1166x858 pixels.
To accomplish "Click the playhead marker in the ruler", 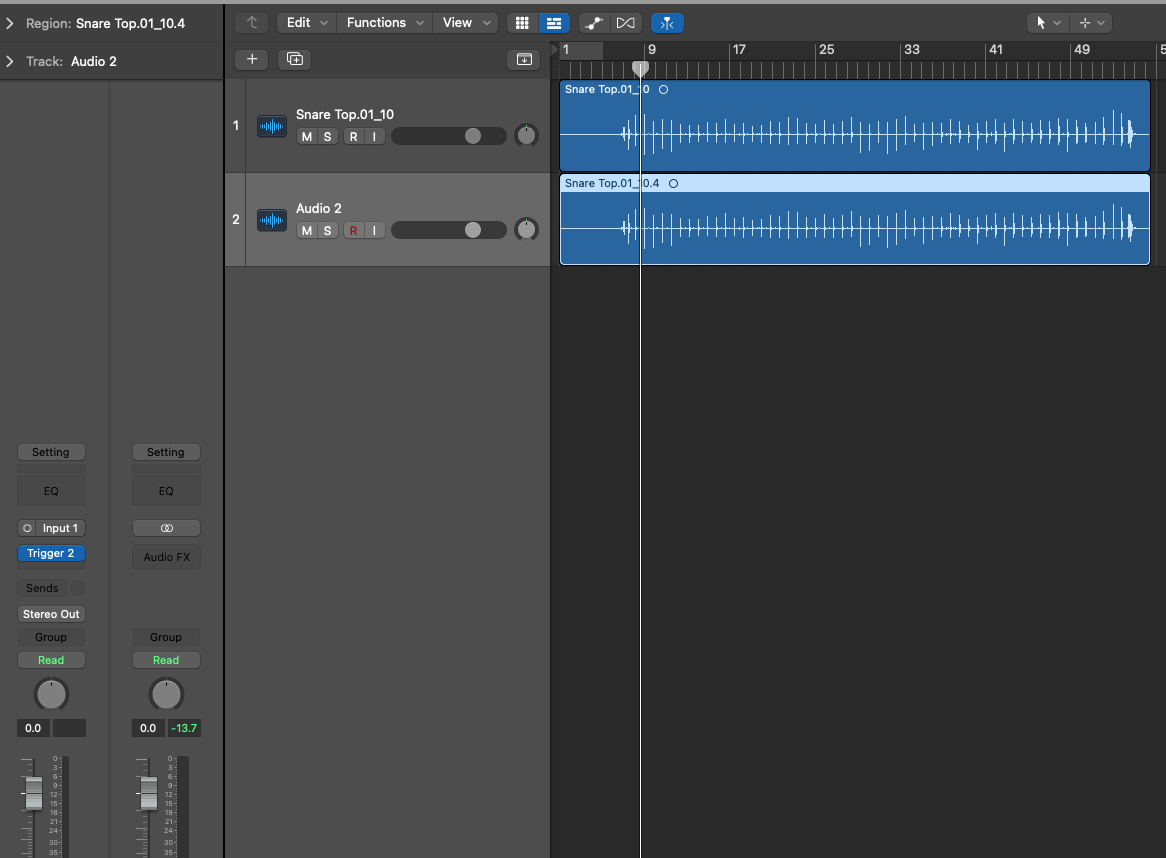I will (640, 68).
